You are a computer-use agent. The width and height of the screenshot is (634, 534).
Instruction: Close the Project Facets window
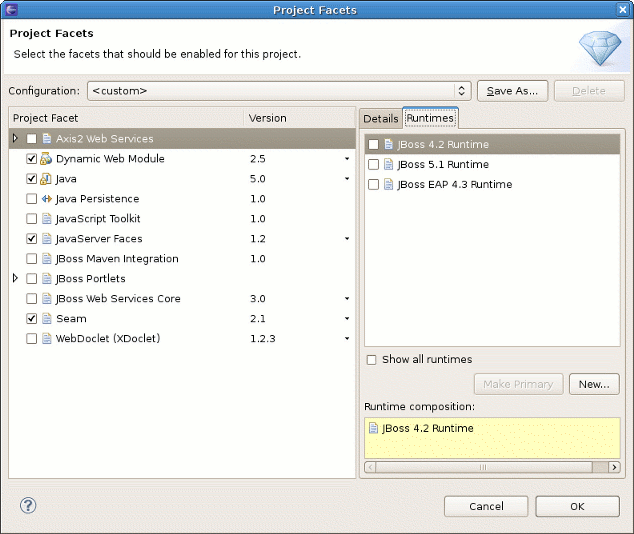pyautogui.click(x=623, y=9)
